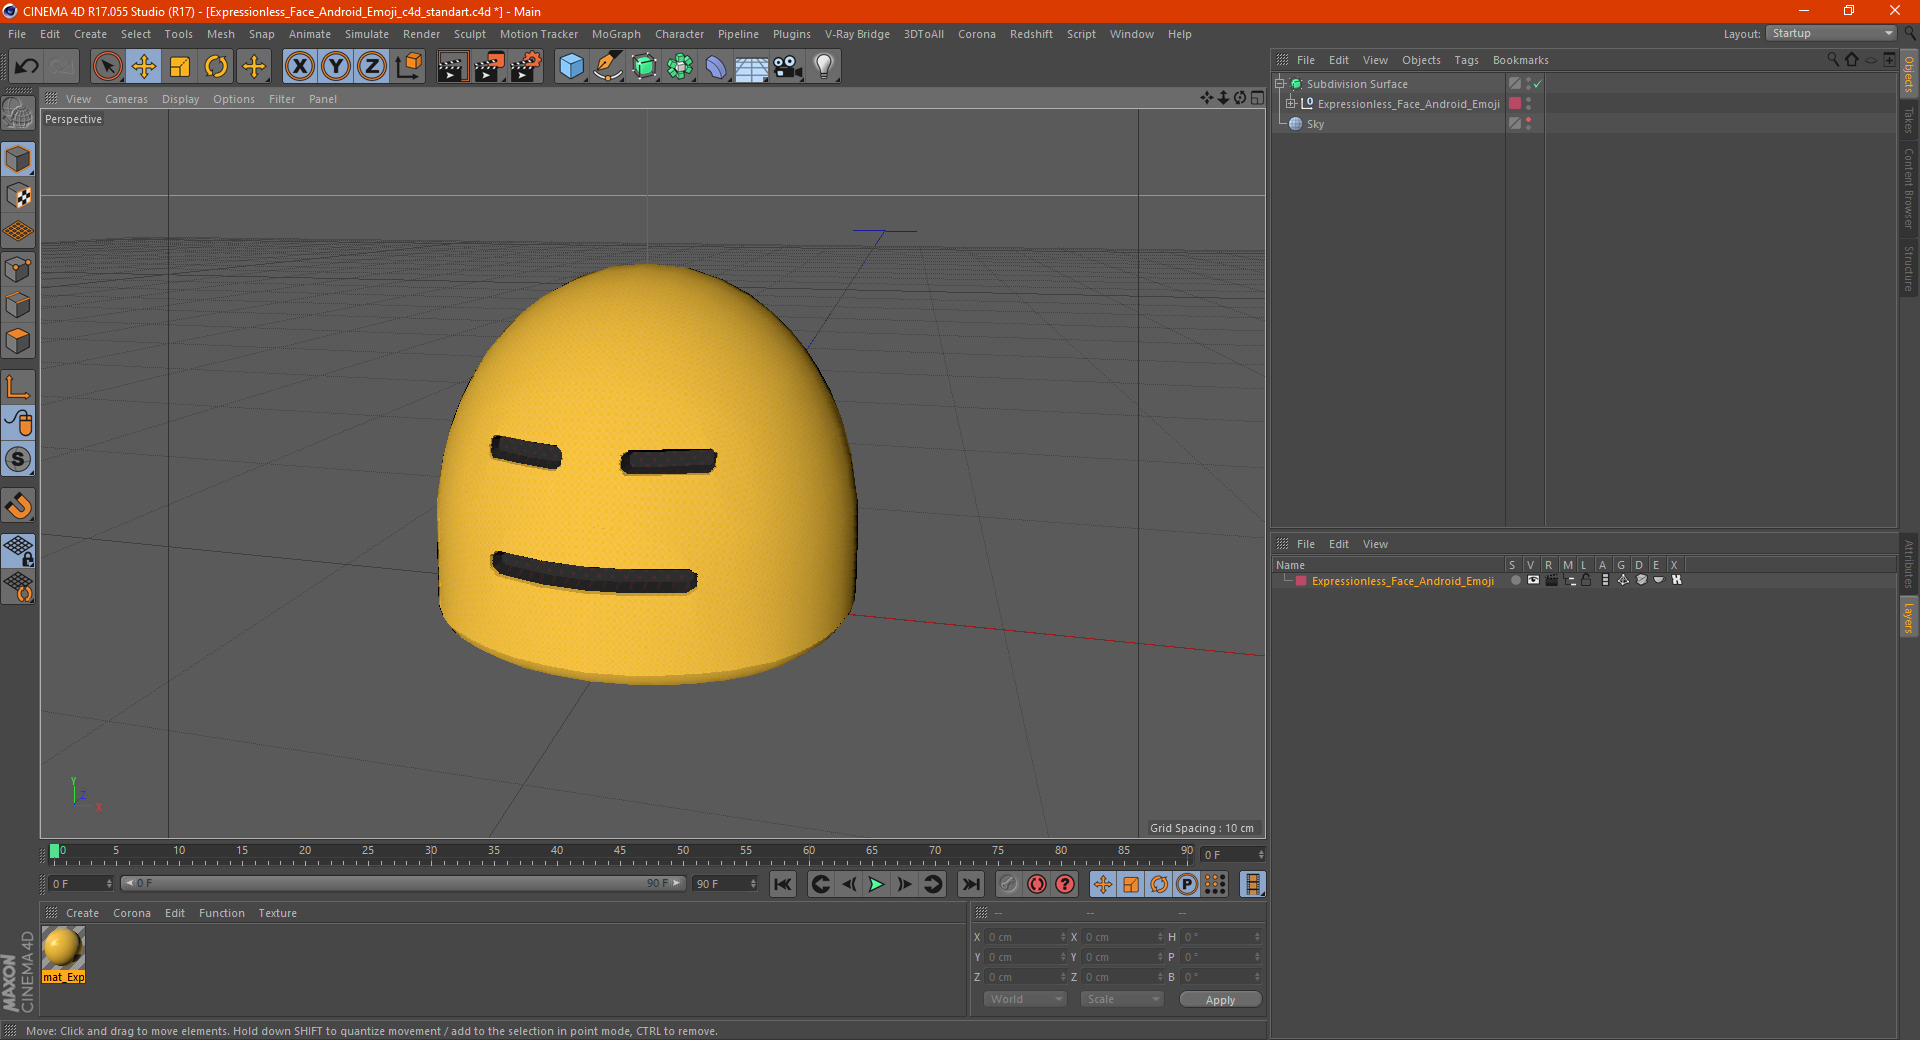Open Edit Render Settings
The image size is (1920, 1040).
[526, 67]
